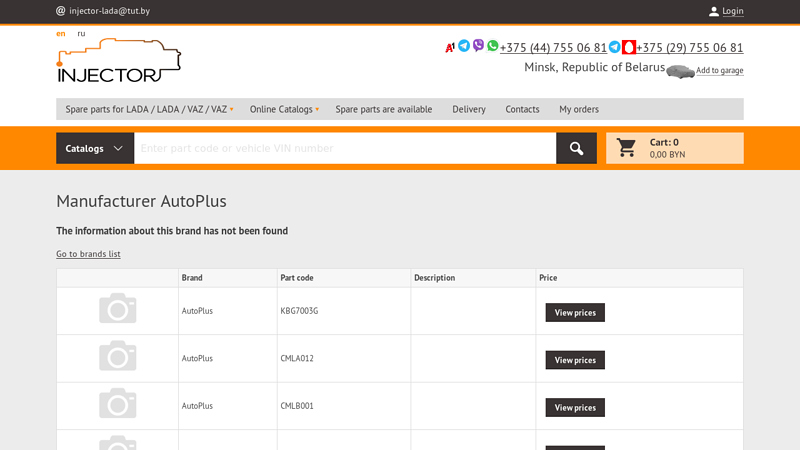
Task: Open My orders
Action: click(x=579, y=109)
